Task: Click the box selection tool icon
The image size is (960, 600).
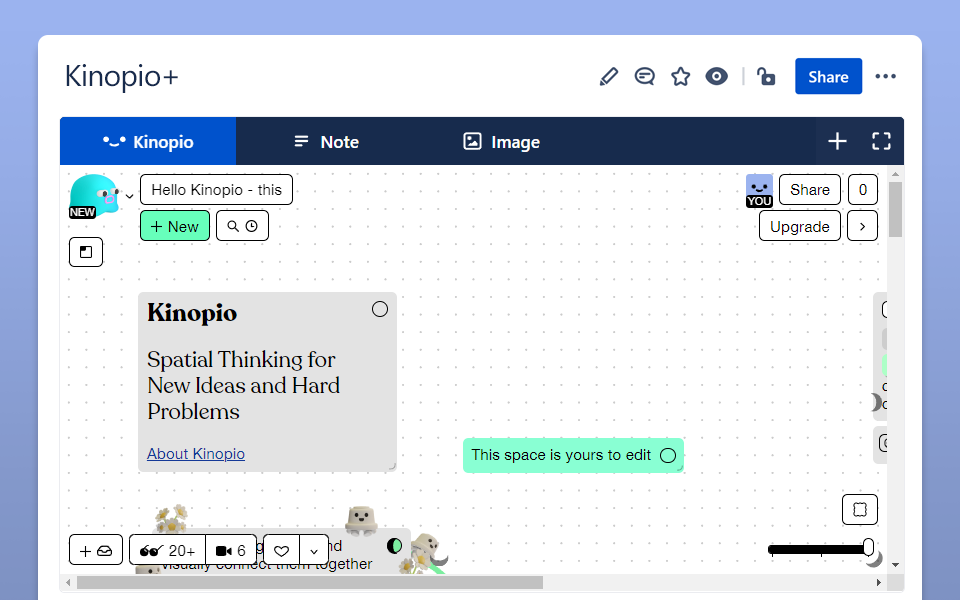Action: pyautogui.click(x=860, y=509)
